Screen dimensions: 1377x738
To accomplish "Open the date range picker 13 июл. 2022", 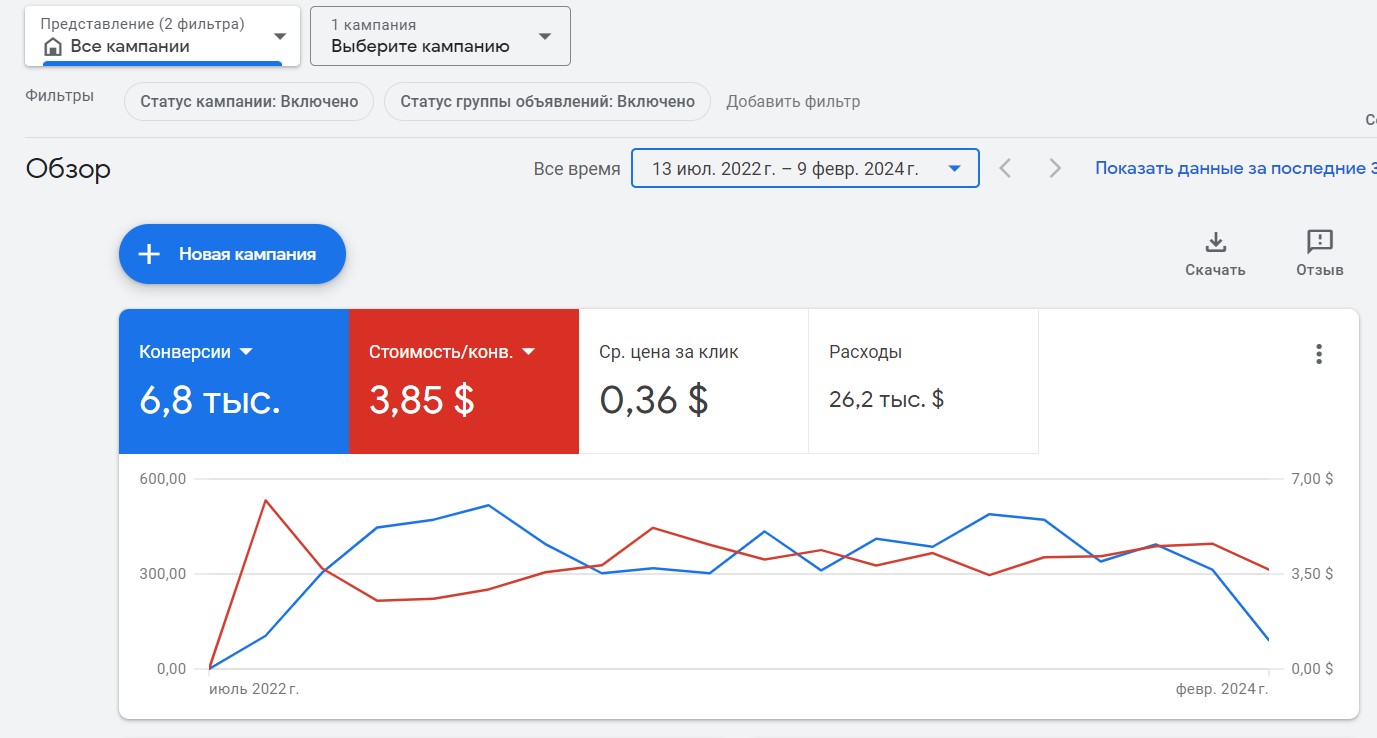I will pos(805,169).
